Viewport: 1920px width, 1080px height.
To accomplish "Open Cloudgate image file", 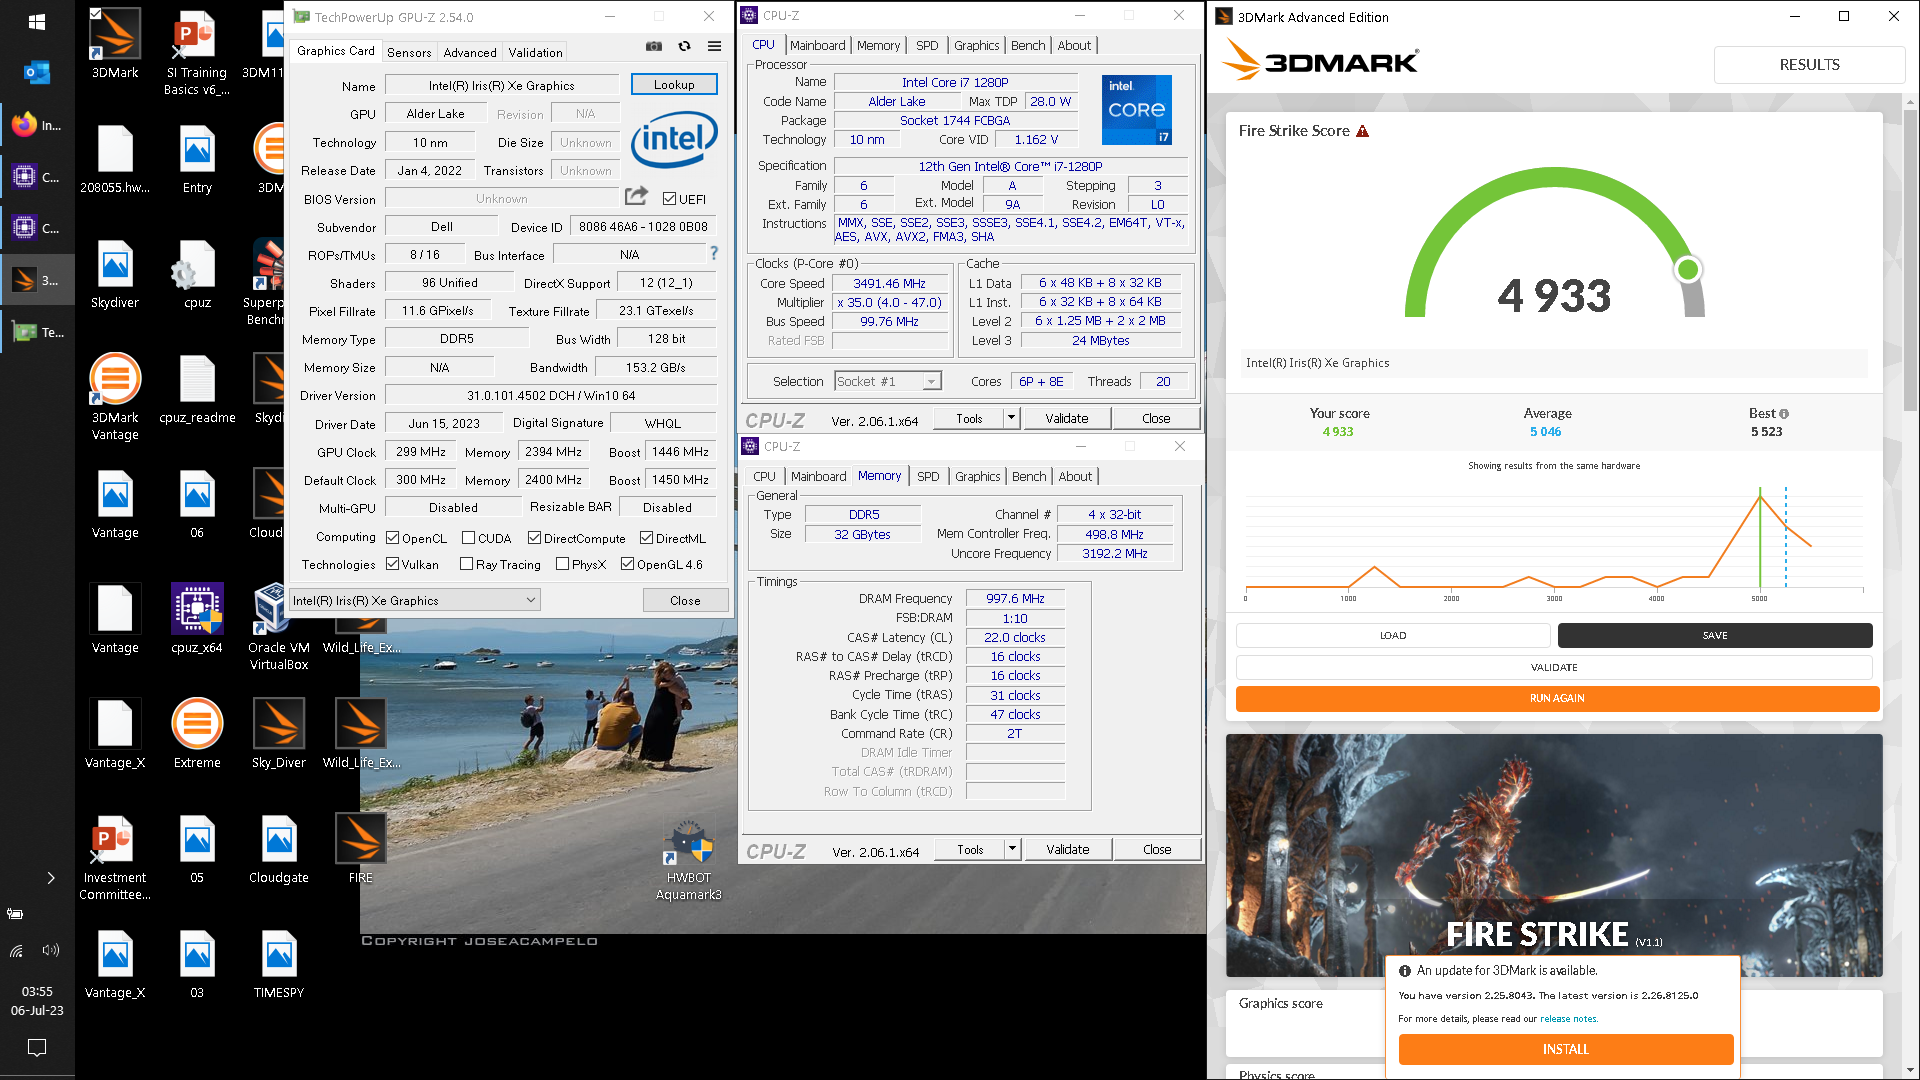I will 279,849.
